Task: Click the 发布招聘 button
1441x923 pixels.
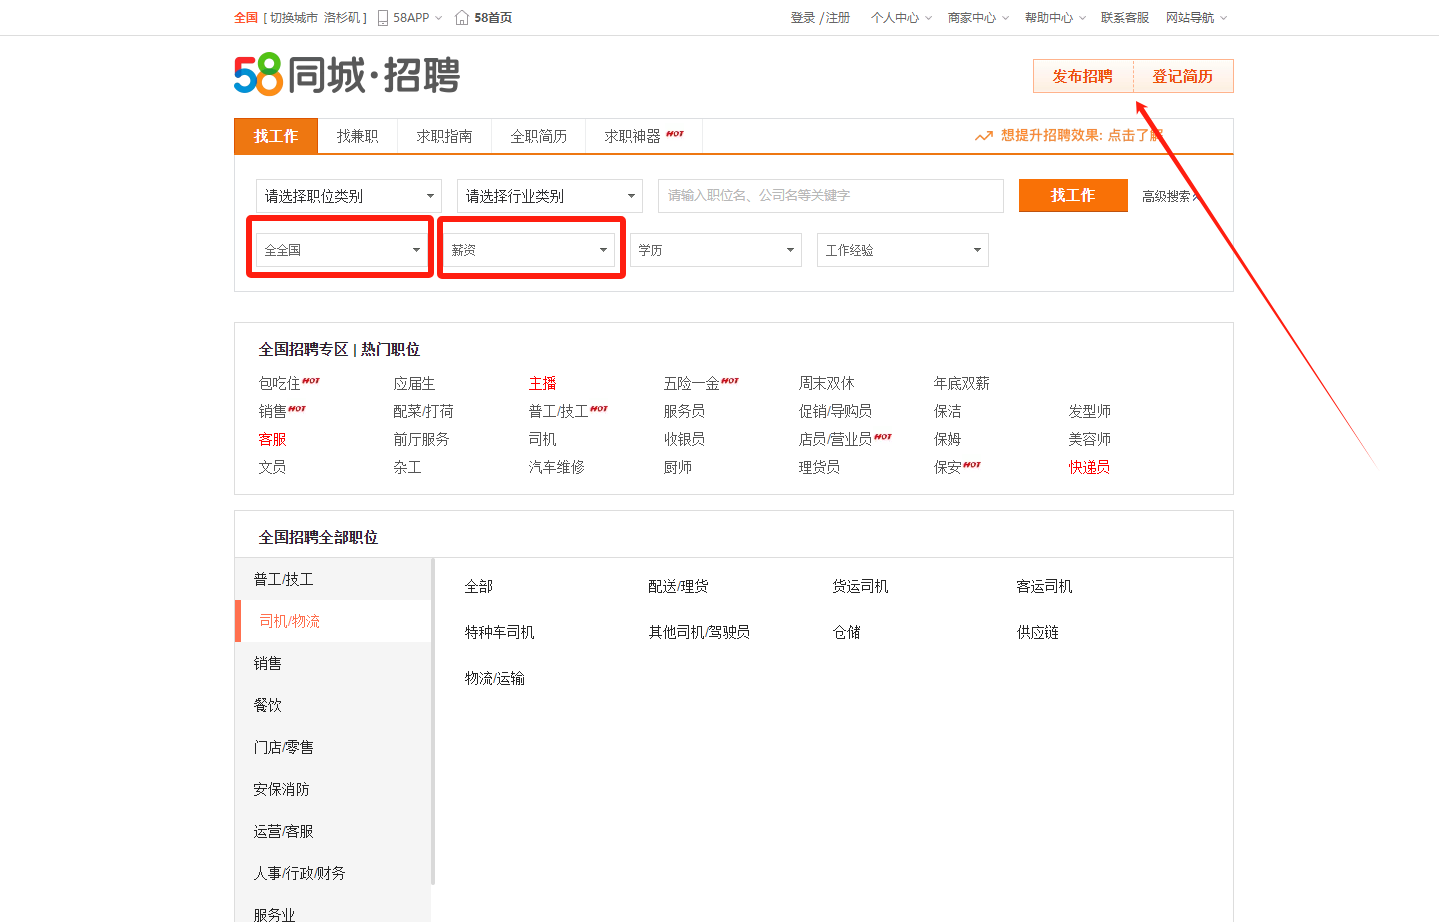Action: point(1083,76)
